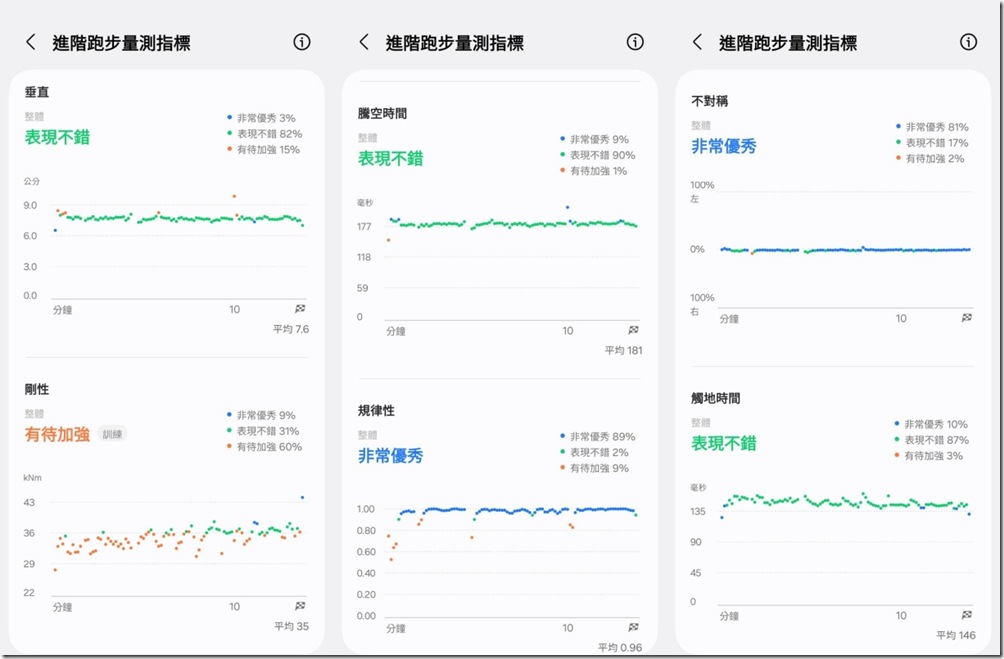Select the 觸地時間 section heading

coord(715,398)
